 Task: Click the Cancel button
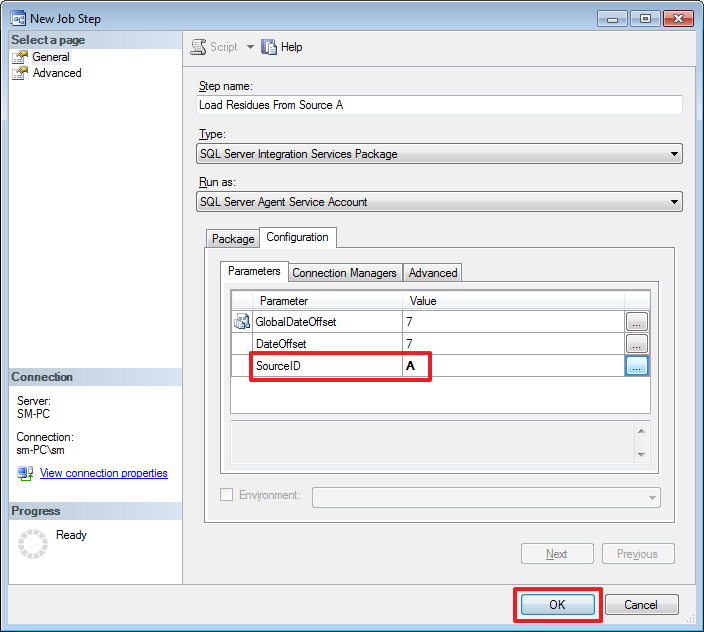pos(642,605)
